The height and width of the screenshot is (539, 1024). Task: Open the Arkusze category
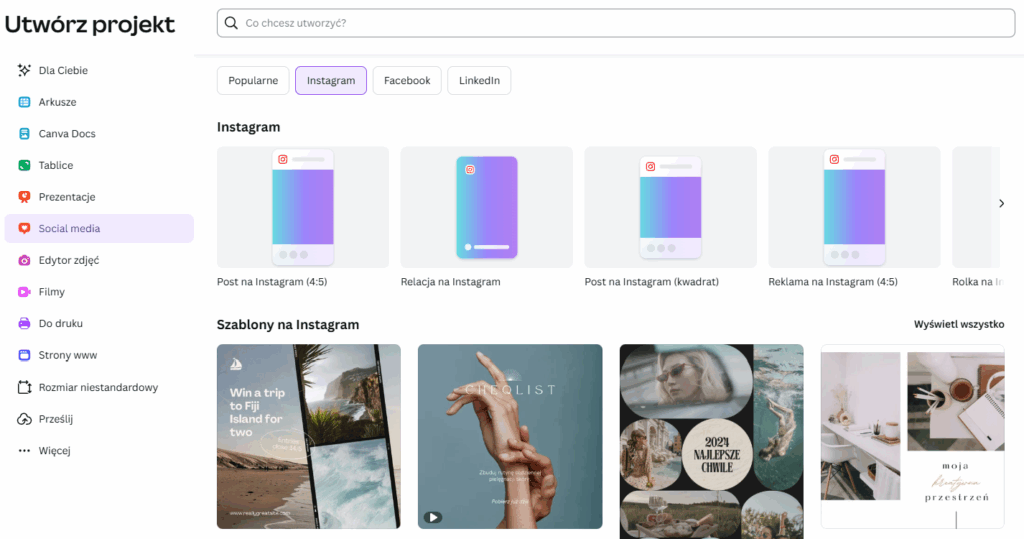click(x=99, y=102)
